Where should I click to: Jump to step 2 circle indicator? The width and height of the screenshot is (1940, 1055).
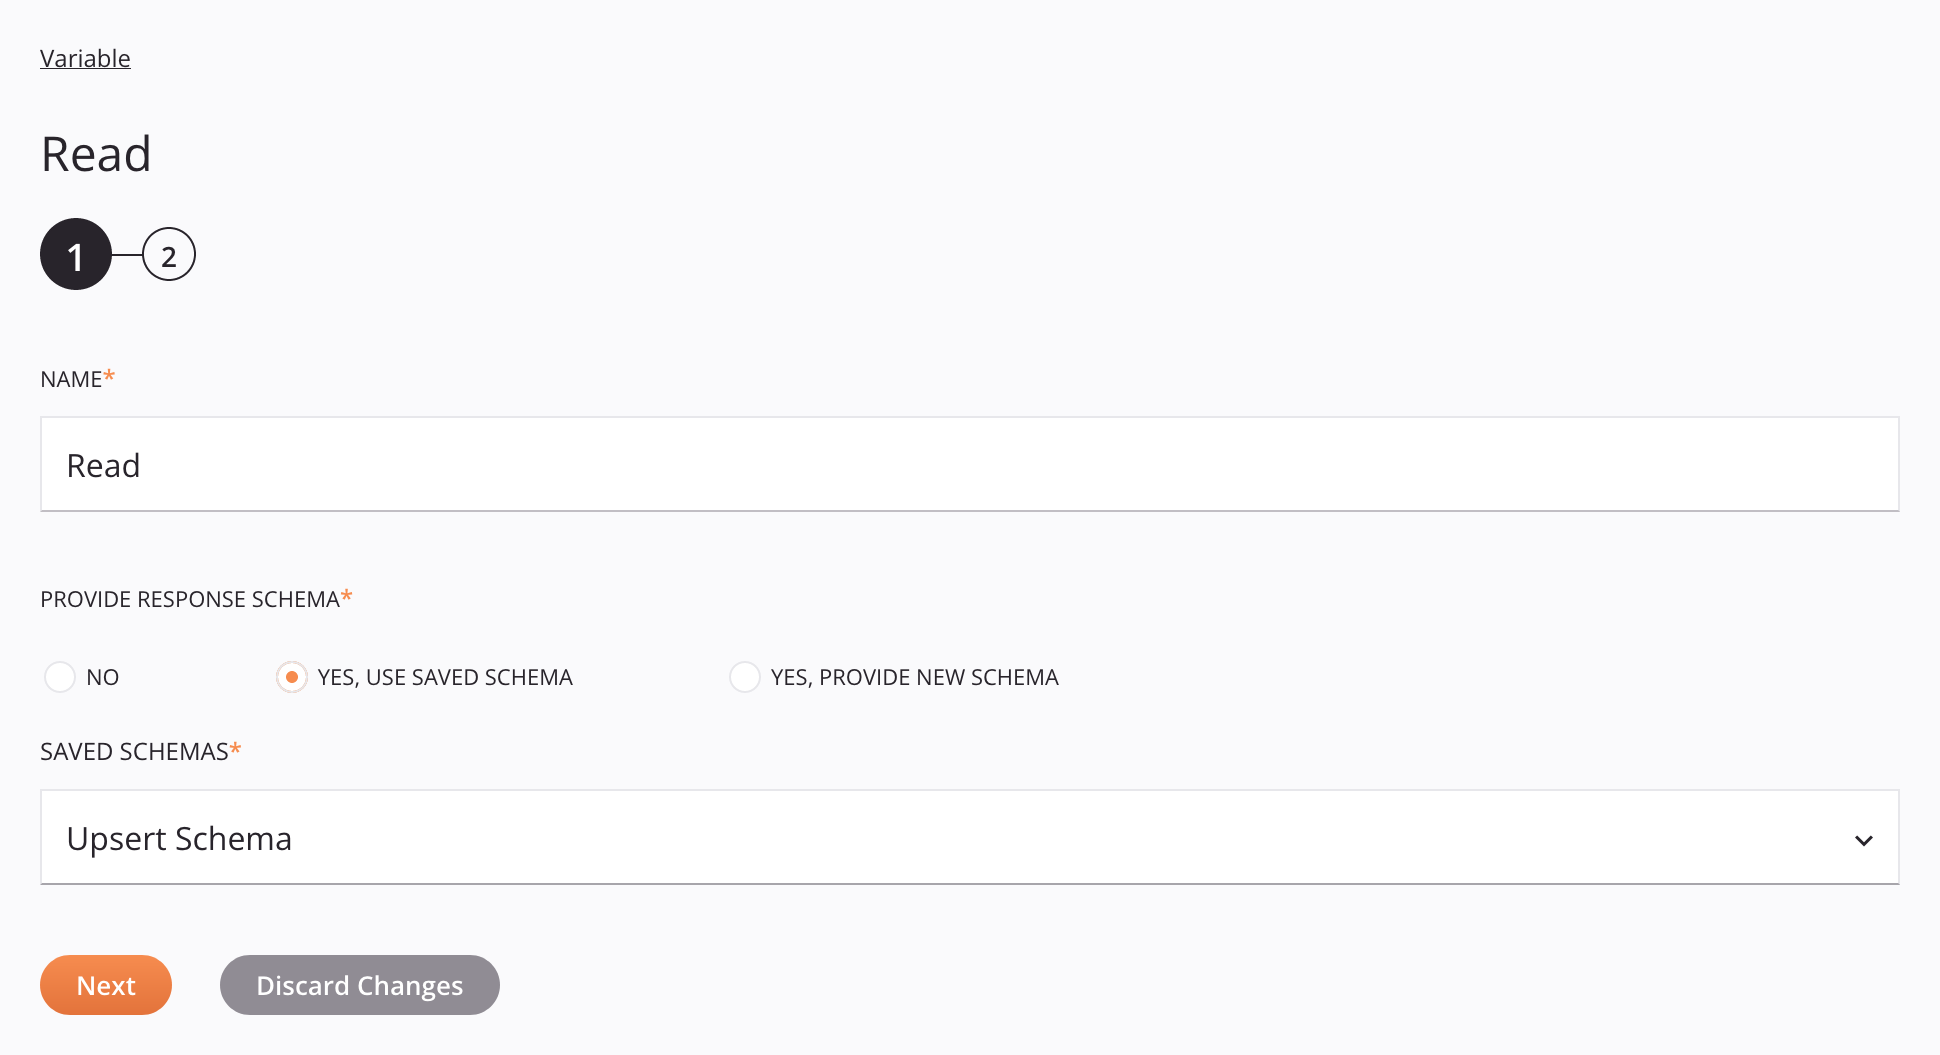tap(168, 255)
